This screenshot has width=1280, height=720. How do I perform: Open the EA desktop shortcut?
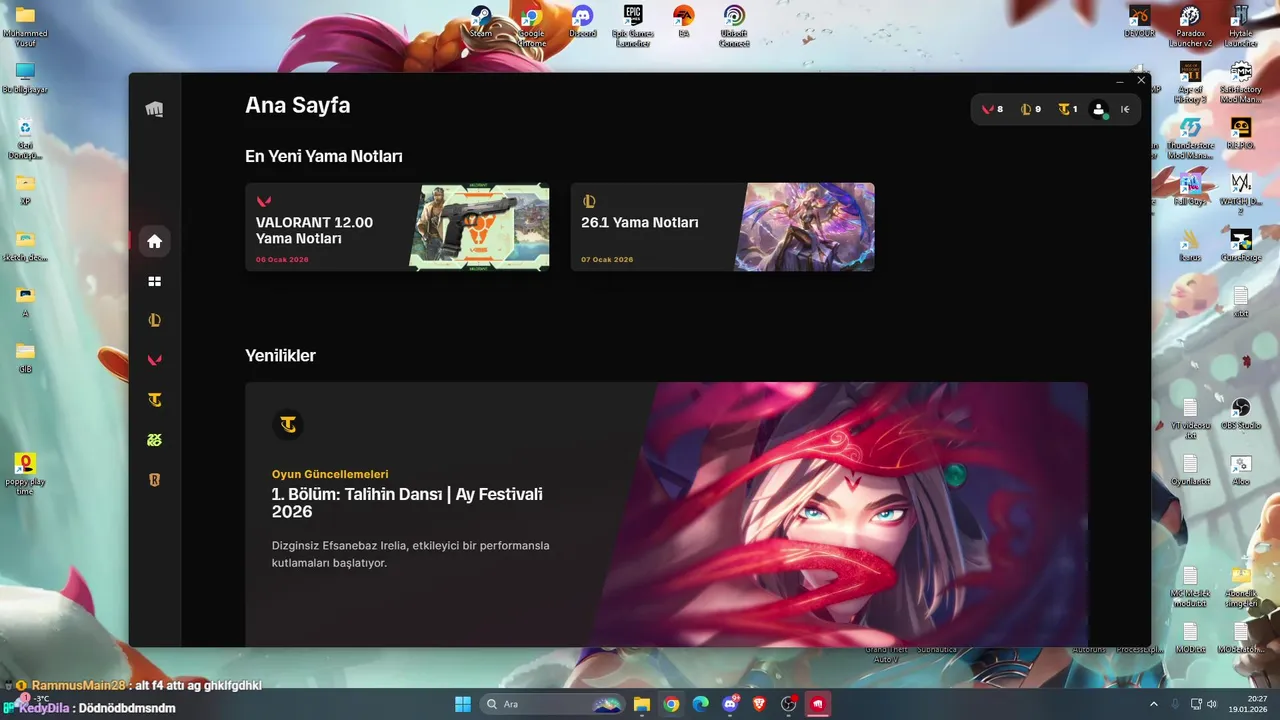(x=684, y=22)
